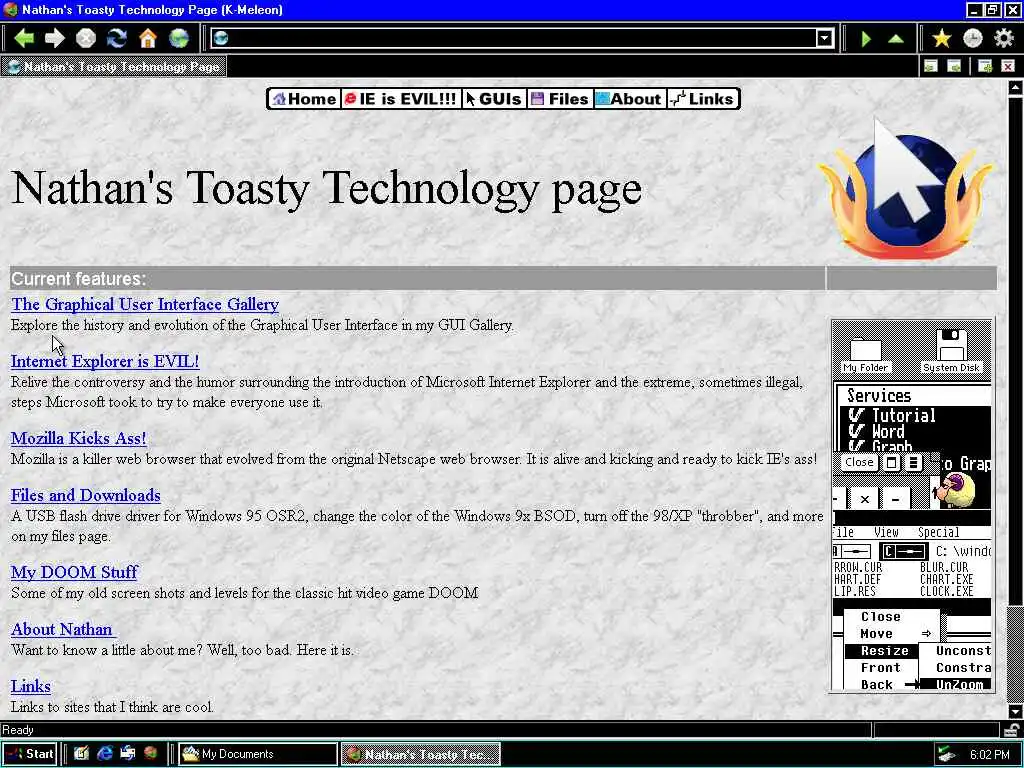Viewport: 1024px width, 768px height.
Task: Open bookmarks with the yellow star icon
Action: 942,39
